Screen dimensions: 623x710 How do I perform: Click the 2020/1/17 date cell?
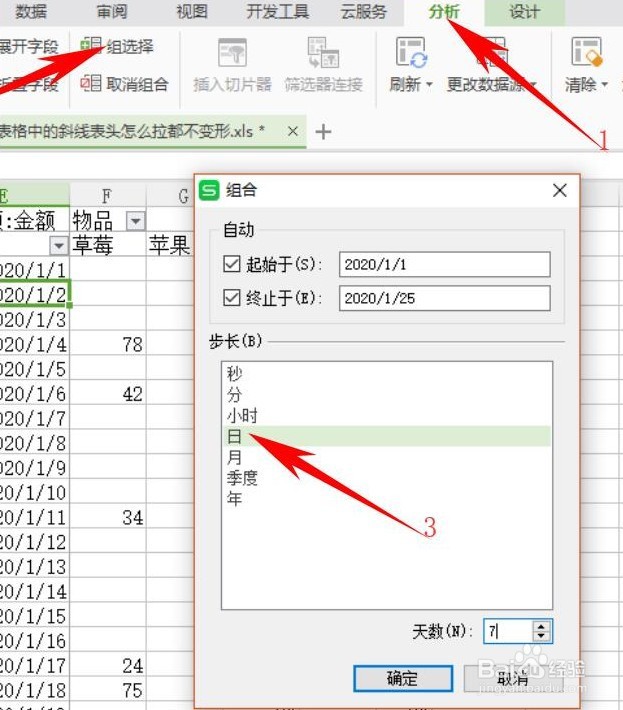(34, 666)
